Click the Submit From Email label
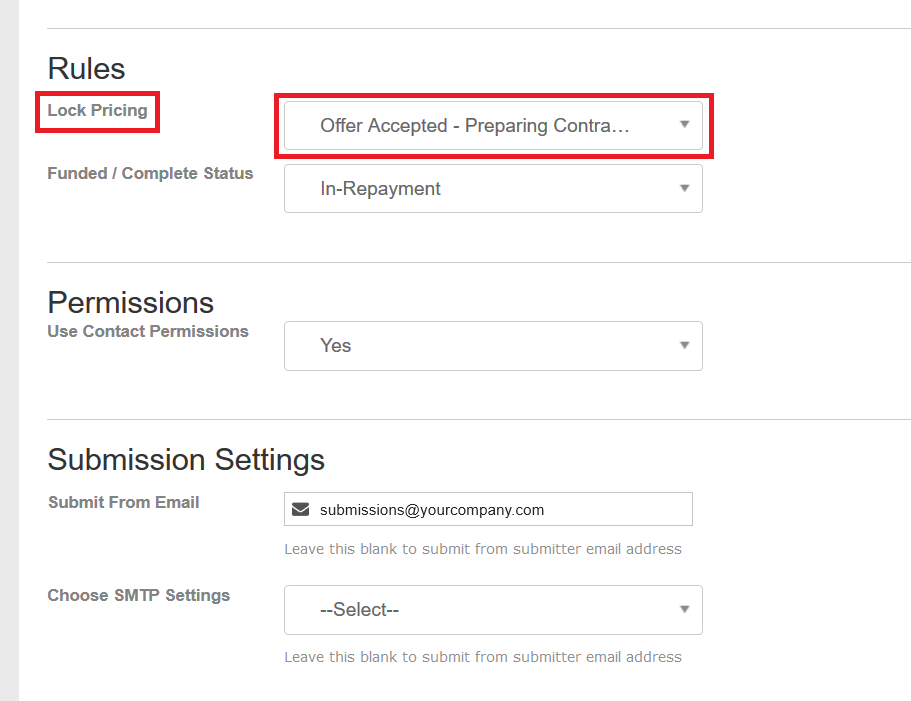Viewport: 911px width, 701px height. point(124,502)
